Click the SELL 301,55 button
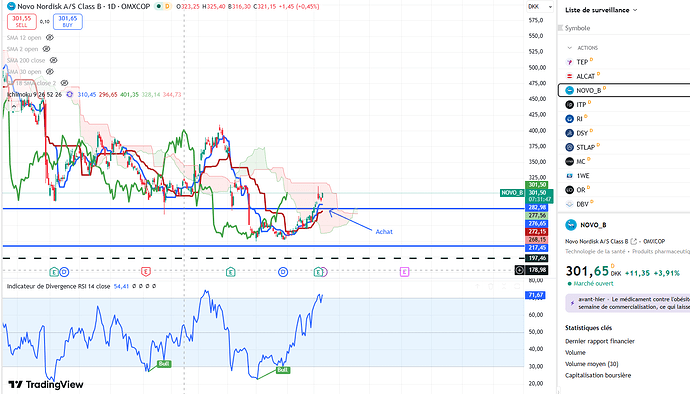The height and width of the screenshot is (394, 690). point(22,22)
